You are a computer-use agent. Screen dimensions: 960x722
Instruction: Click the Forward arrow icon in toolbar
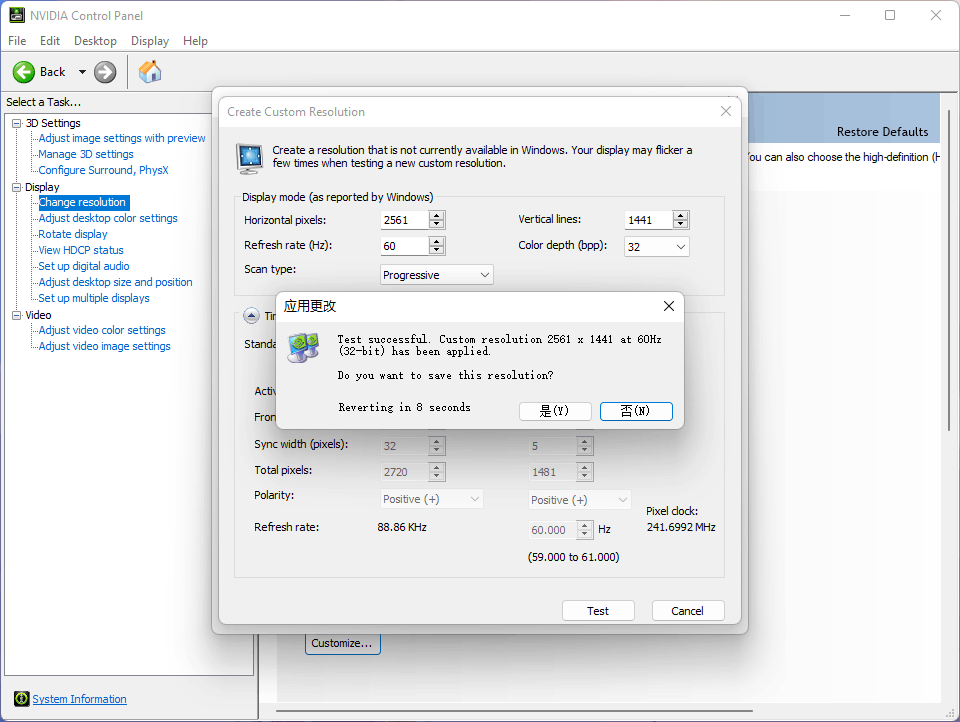click(105, 72)
